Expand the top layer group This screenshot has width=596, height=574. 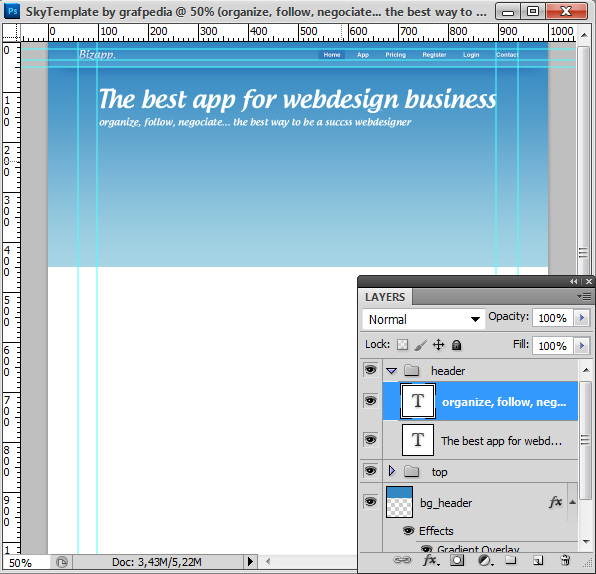pyautogui.click(x=392, y=471)
